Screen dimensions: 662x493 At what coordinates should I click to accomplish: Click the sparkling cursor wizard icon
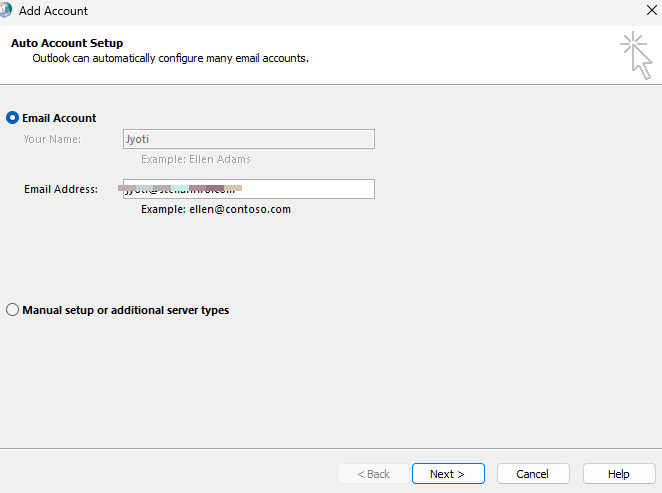[635, 54]
